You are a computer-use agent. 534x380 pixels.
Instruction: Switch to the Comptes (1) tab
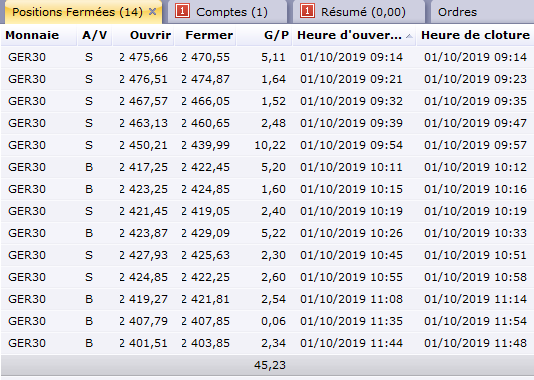tap(227, 12)
